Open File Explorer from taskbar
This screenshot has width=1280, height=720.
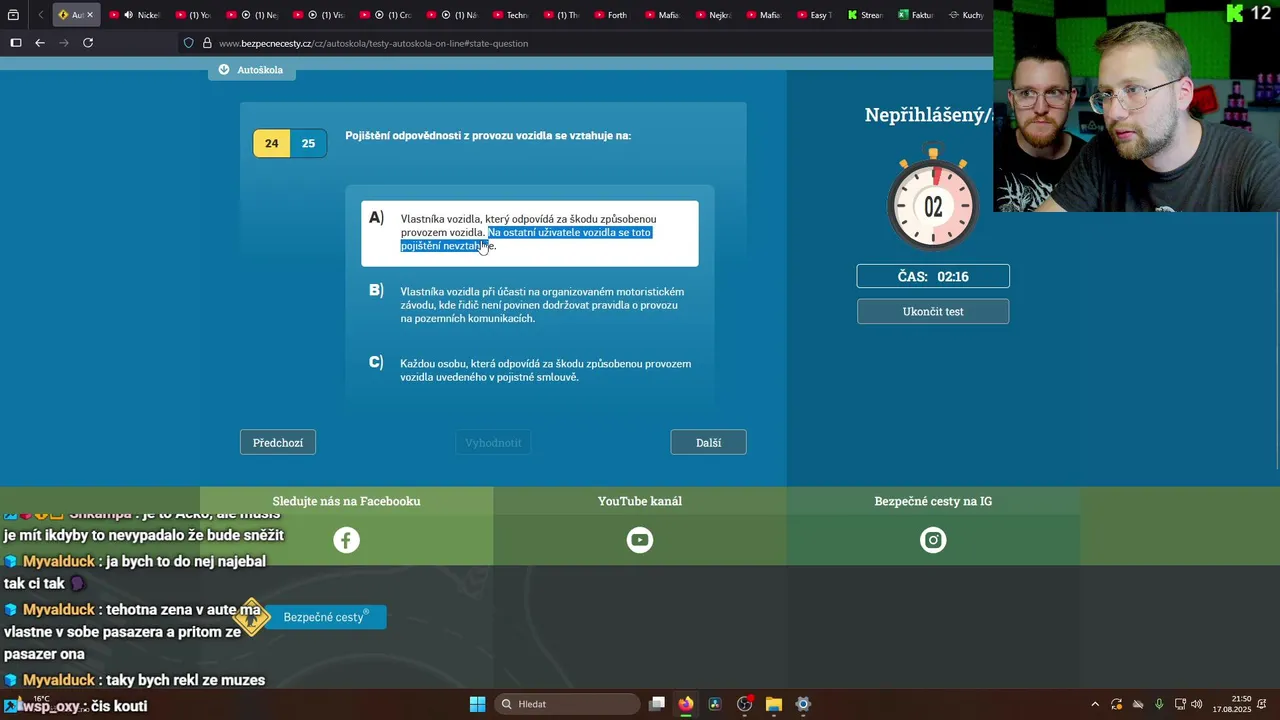[x=774, y=704]
